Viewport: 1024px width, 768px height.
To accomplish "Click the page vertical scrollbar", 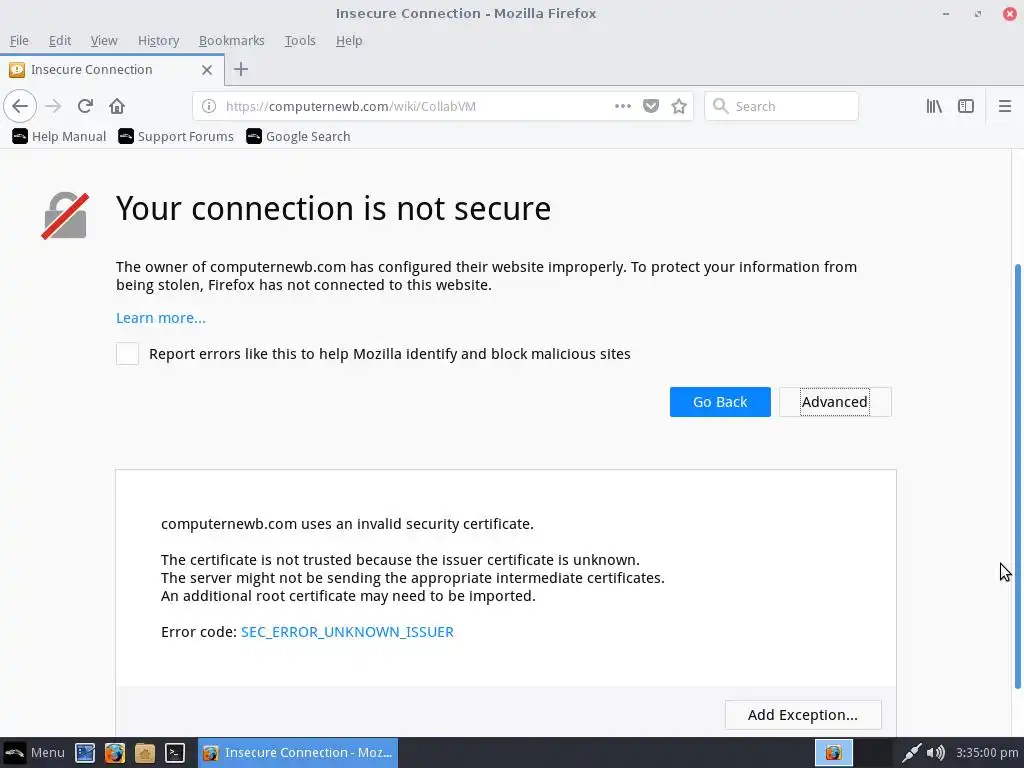I will [x=1017, y=475].
